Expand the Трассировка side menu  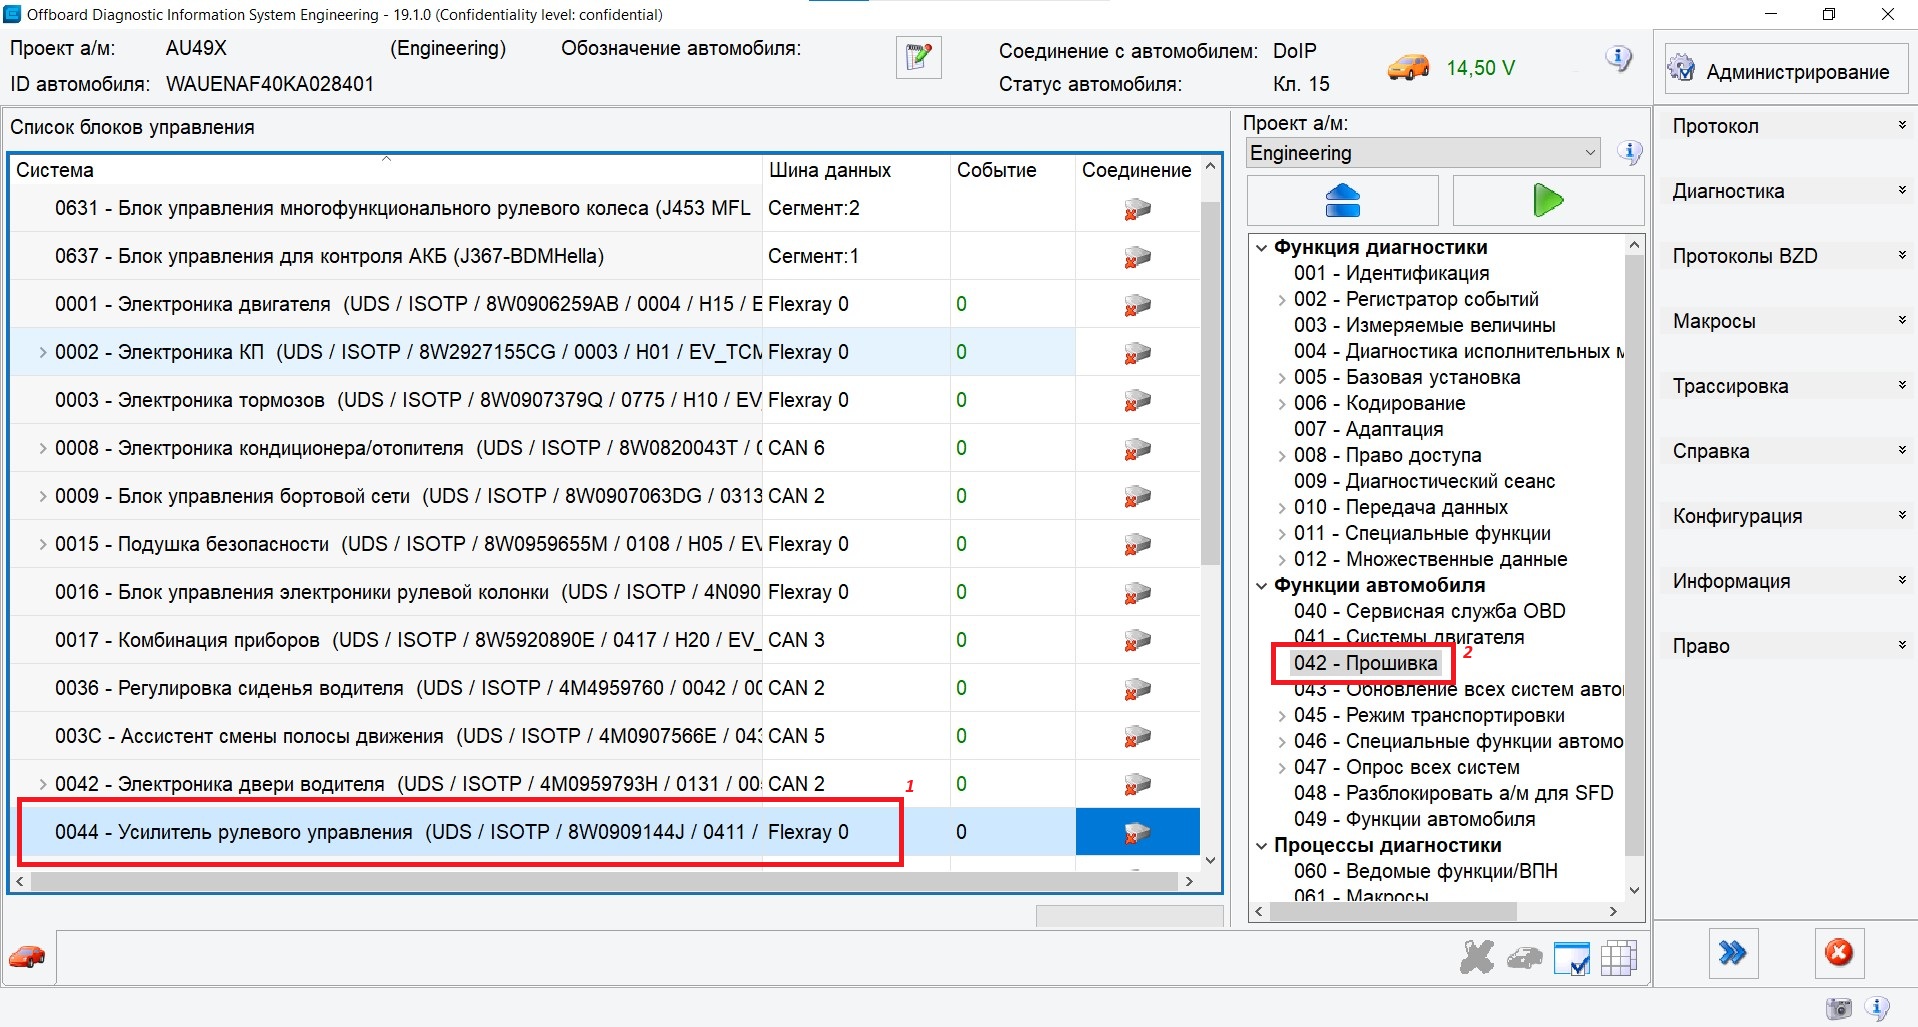click(1787, 386)
